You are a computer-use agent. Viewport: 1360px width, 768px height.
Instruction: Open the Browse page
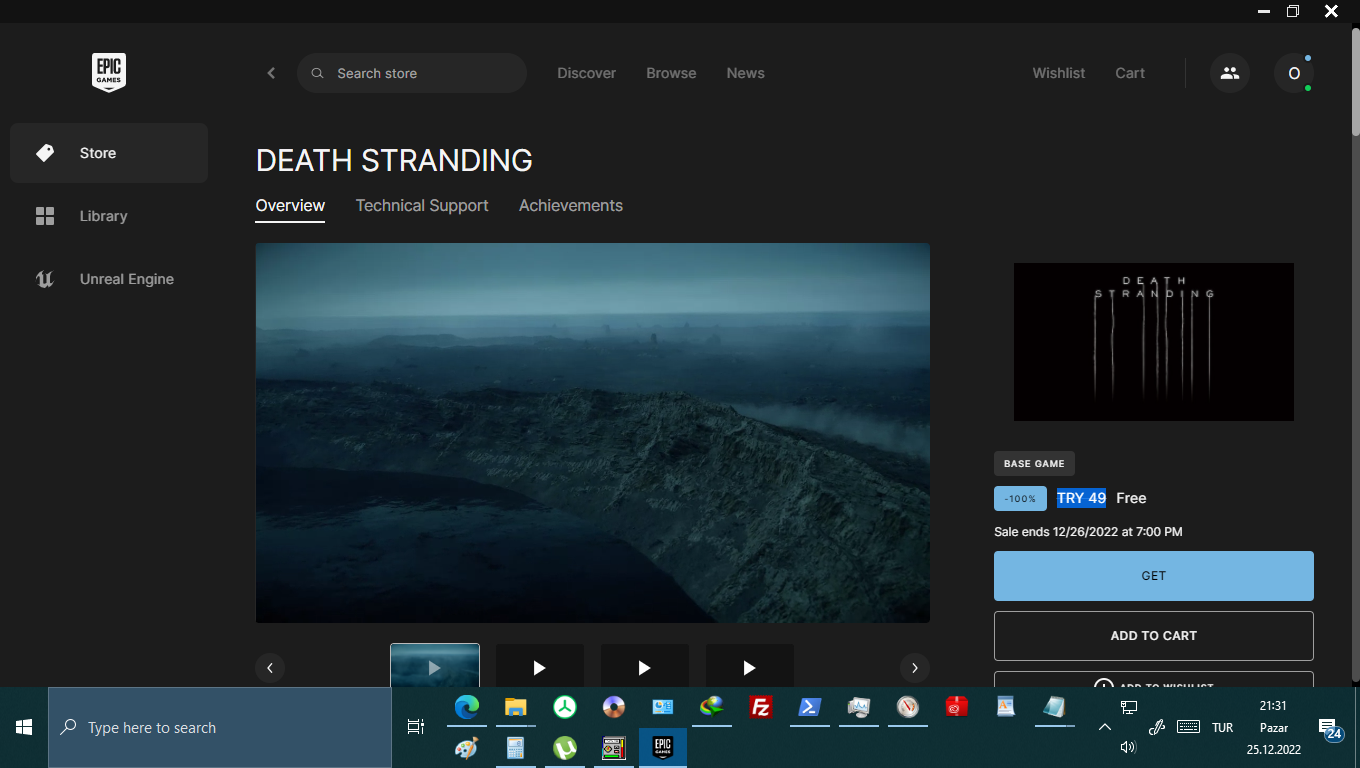(x=671, y=73)
